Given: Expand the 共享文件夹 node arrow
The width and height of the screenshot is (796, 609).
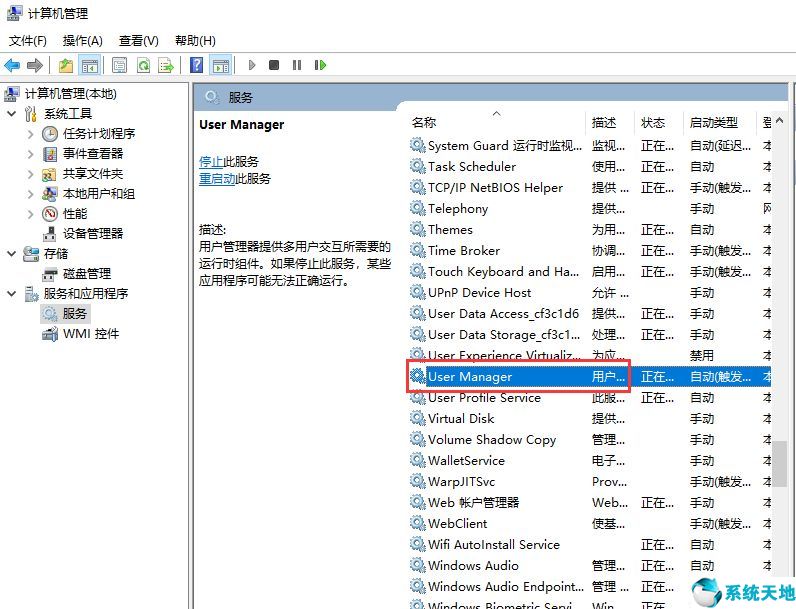Looking at the screenshot, I should point(30,174).
